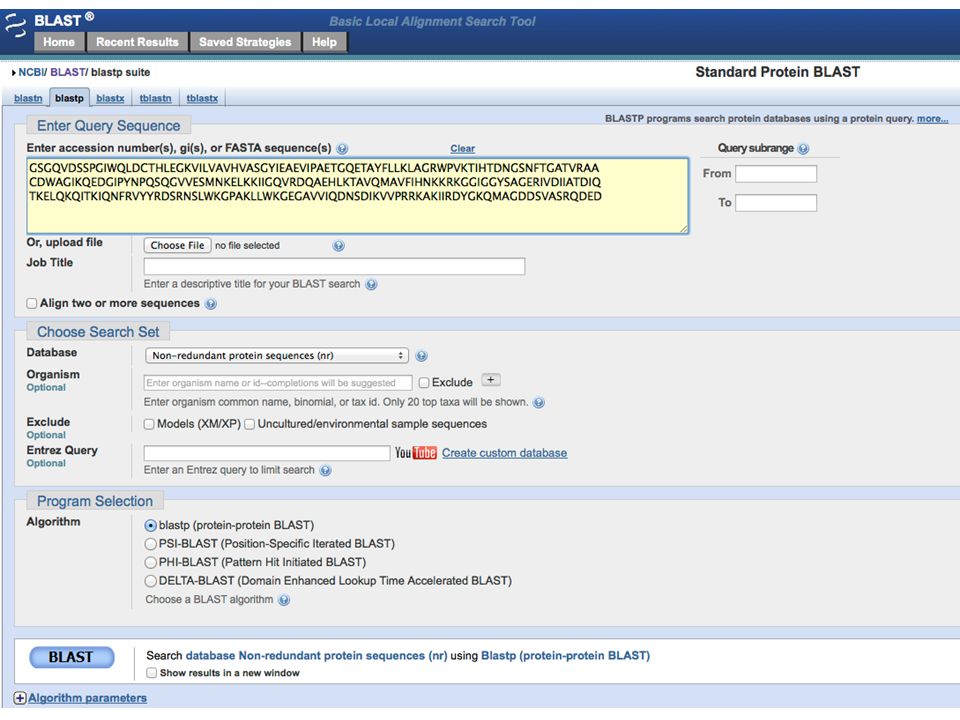This screenshot has width=960, height=720.
Task: Open Recent Results menu
Action: click(x=137, y=42)
